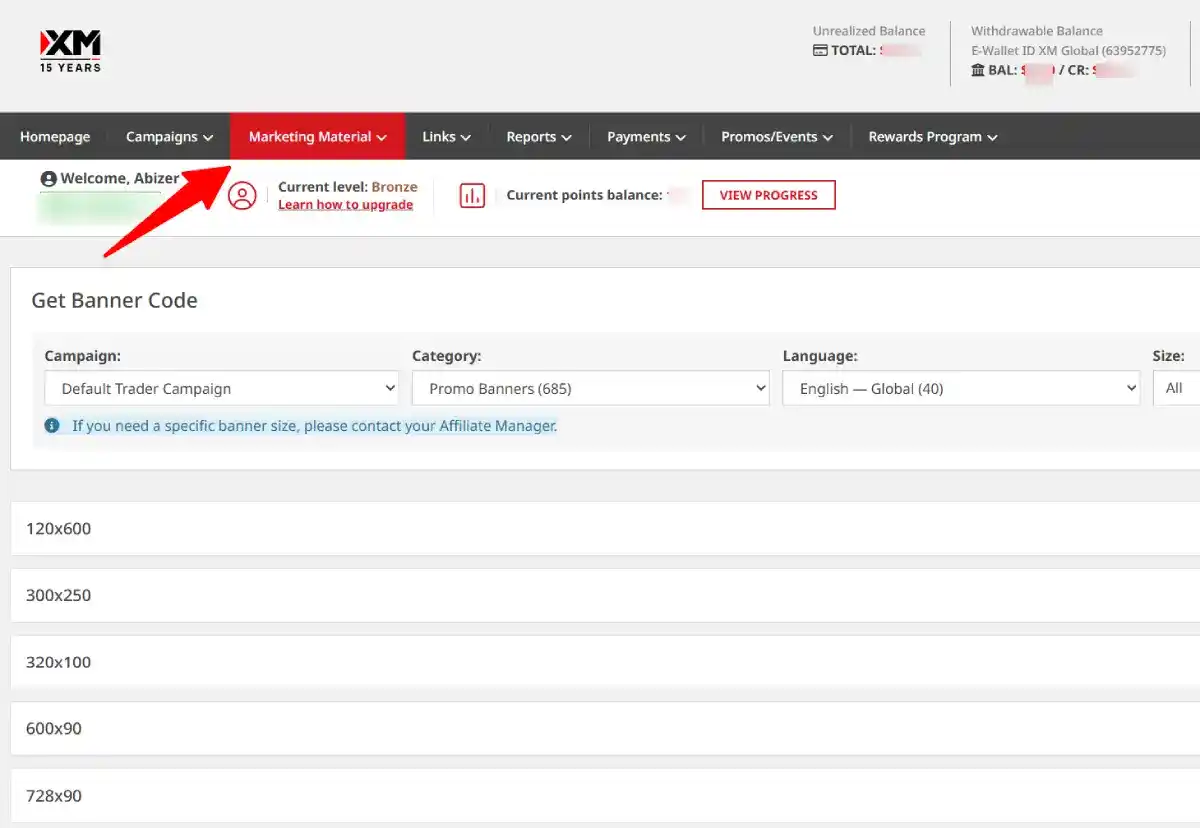Screen dimensions: 1200x828
Task: Click the user avatar icon beside Welcome
Action: click(48, 179)
